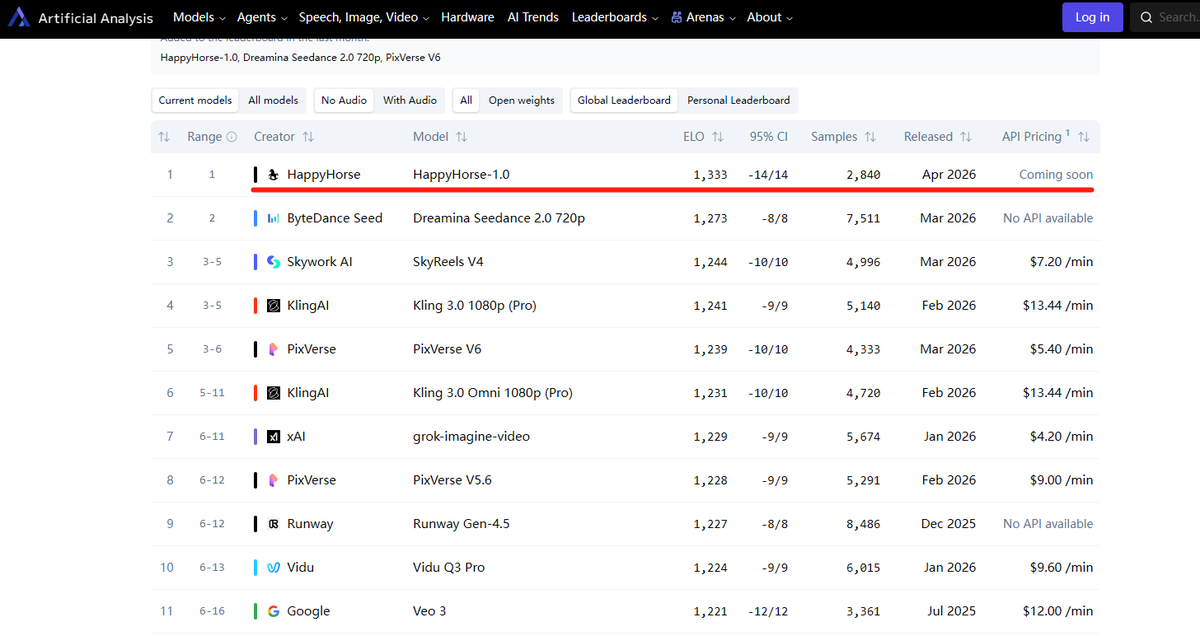1200x636 pixels.
Task: Click the search magnifier icon
Action: [1145, 17]
